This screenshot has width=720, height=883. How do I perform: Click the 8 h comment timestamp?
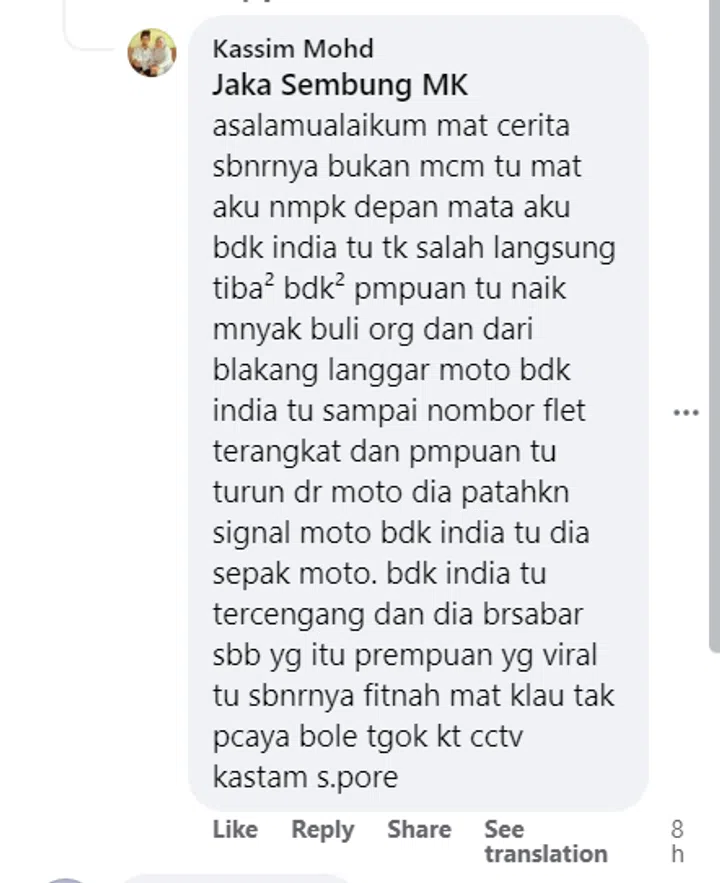point(677,841)
